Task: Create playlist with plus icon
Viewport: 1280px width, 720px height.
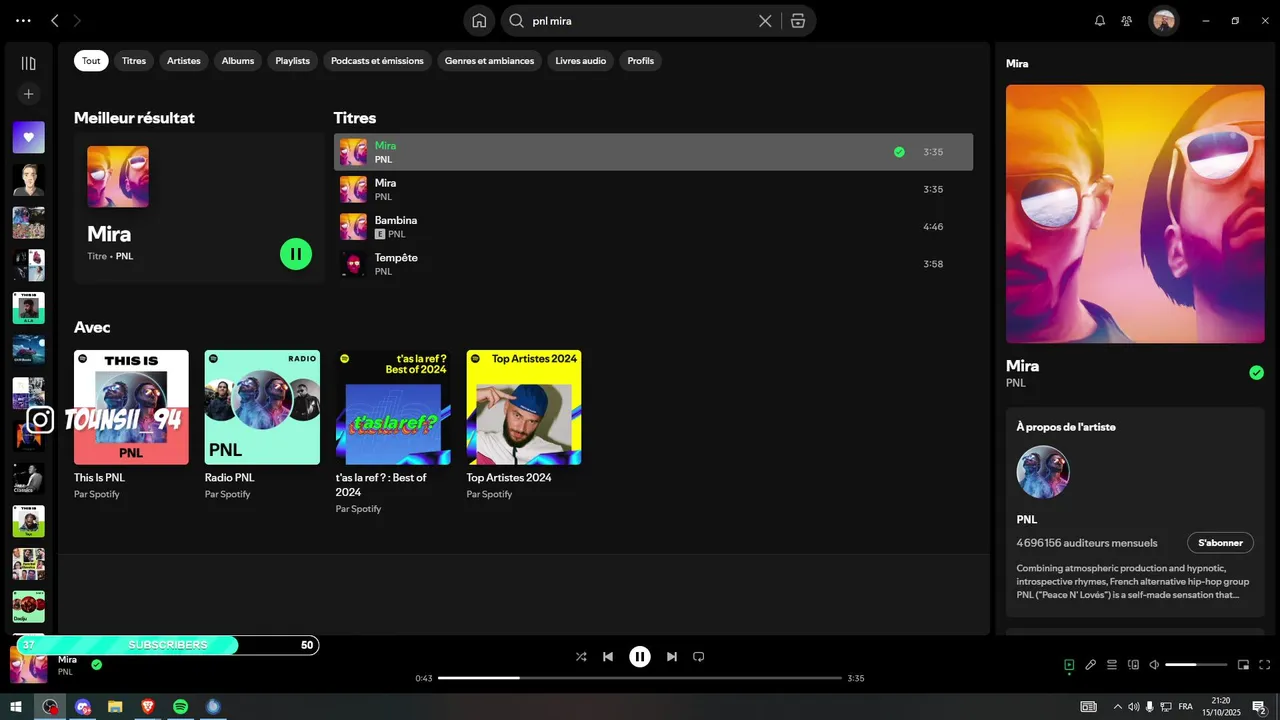Action: 28,94
